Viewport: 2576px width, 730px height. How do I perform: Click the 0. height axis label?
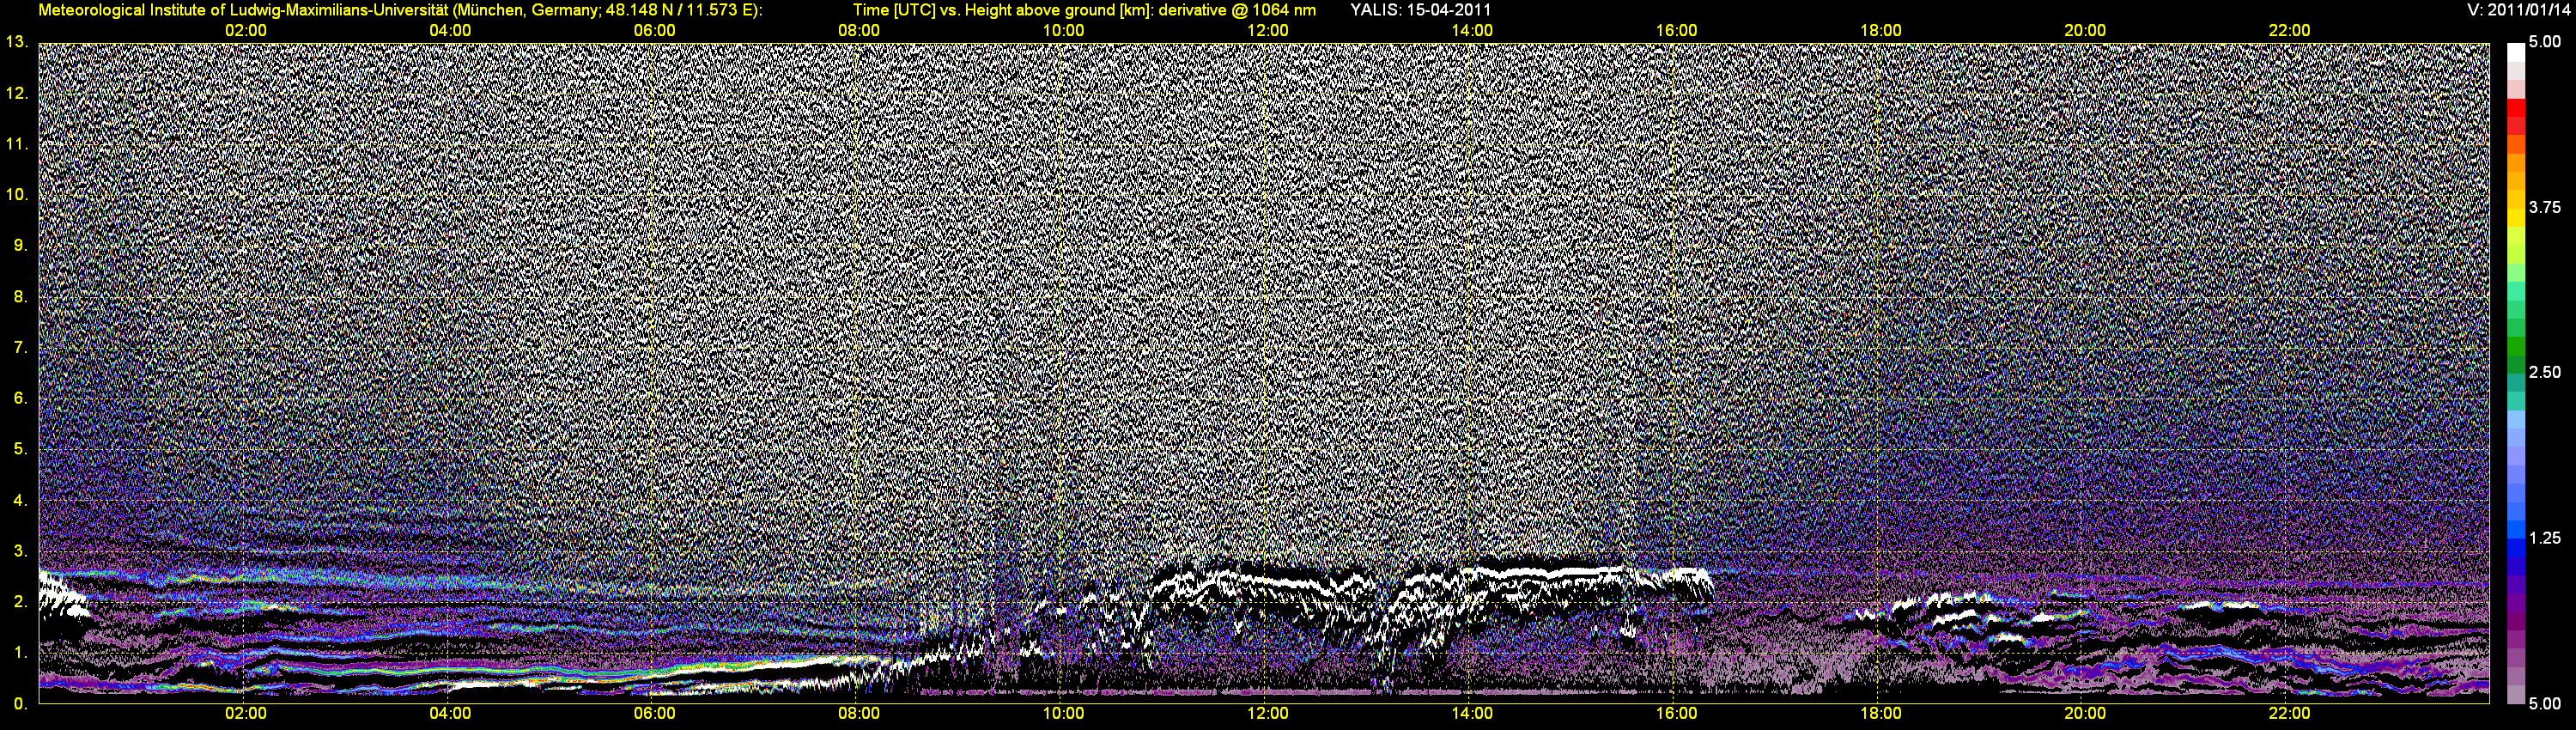(20, 704)
